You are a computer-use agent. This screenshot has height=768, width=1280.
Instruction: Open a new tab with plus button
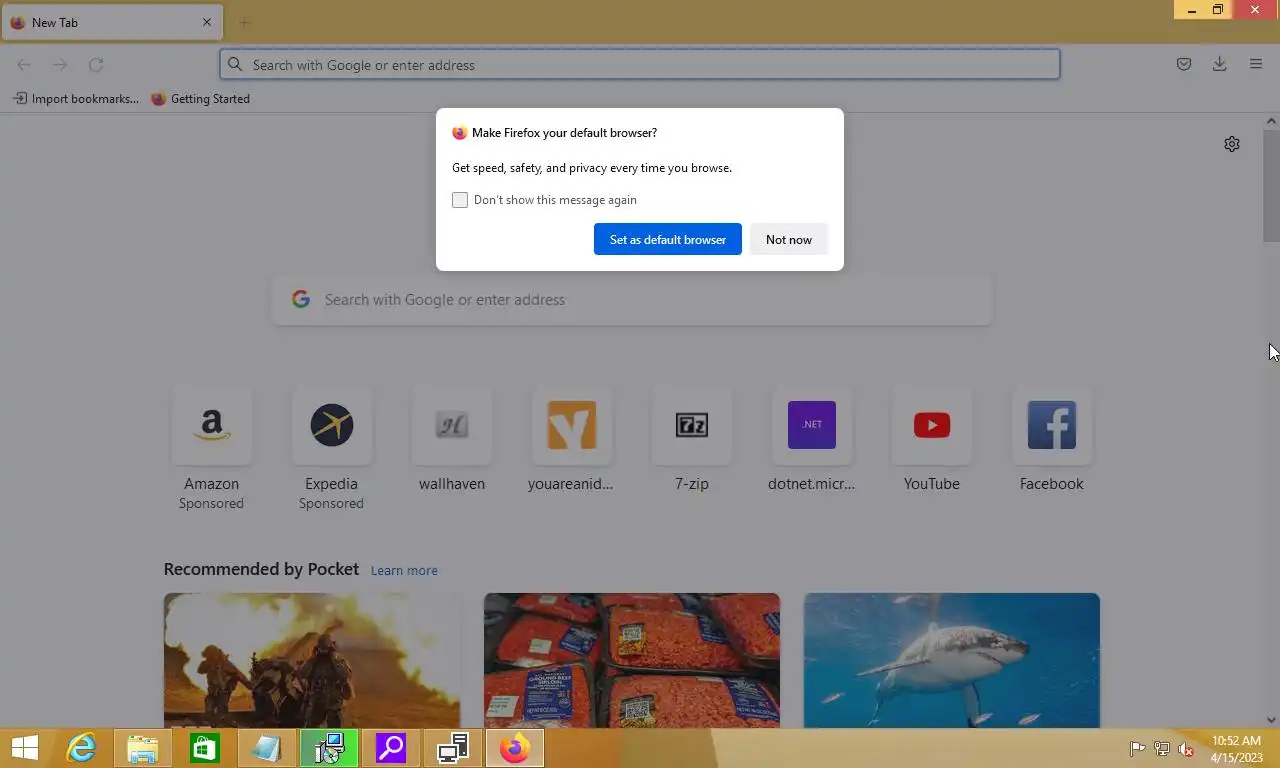point(244,22)
